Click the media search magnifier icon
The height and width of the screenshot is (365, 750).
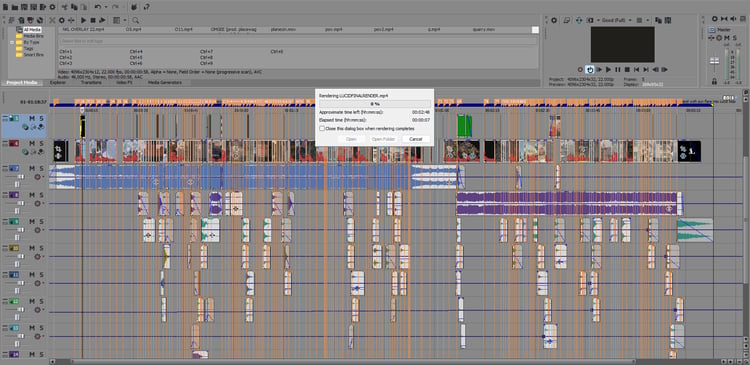[x=136, y=20]
